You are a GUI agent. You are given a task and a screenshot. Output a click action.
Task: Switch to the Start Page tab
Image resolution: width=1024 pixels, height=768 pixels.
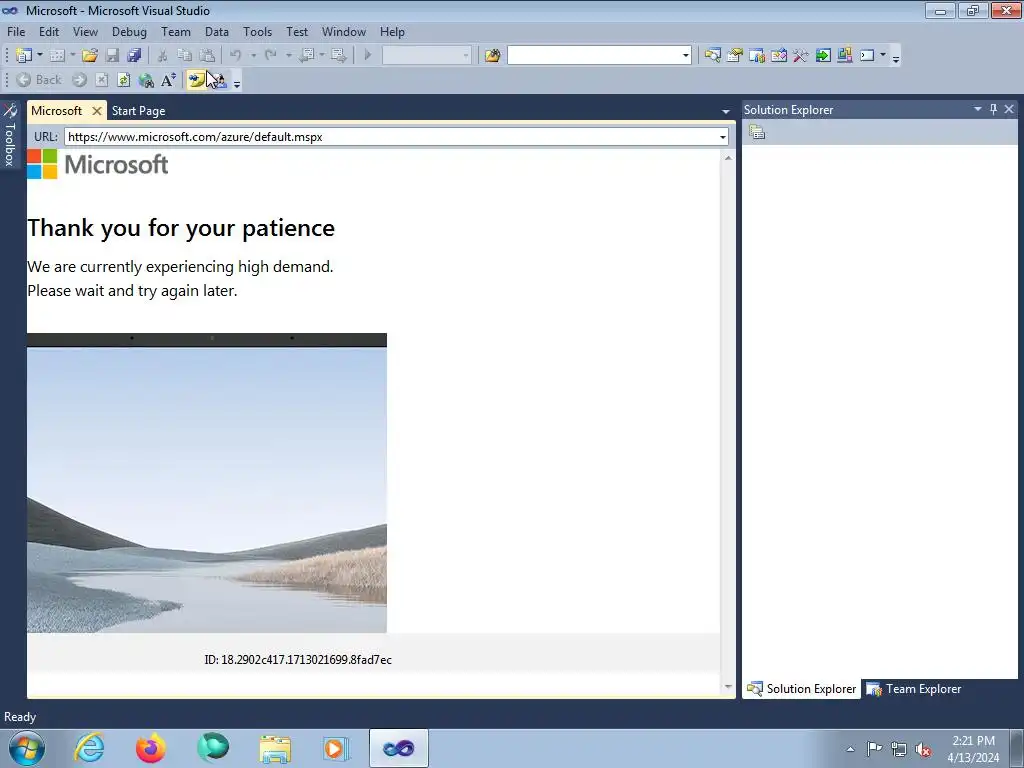(138, 111)
